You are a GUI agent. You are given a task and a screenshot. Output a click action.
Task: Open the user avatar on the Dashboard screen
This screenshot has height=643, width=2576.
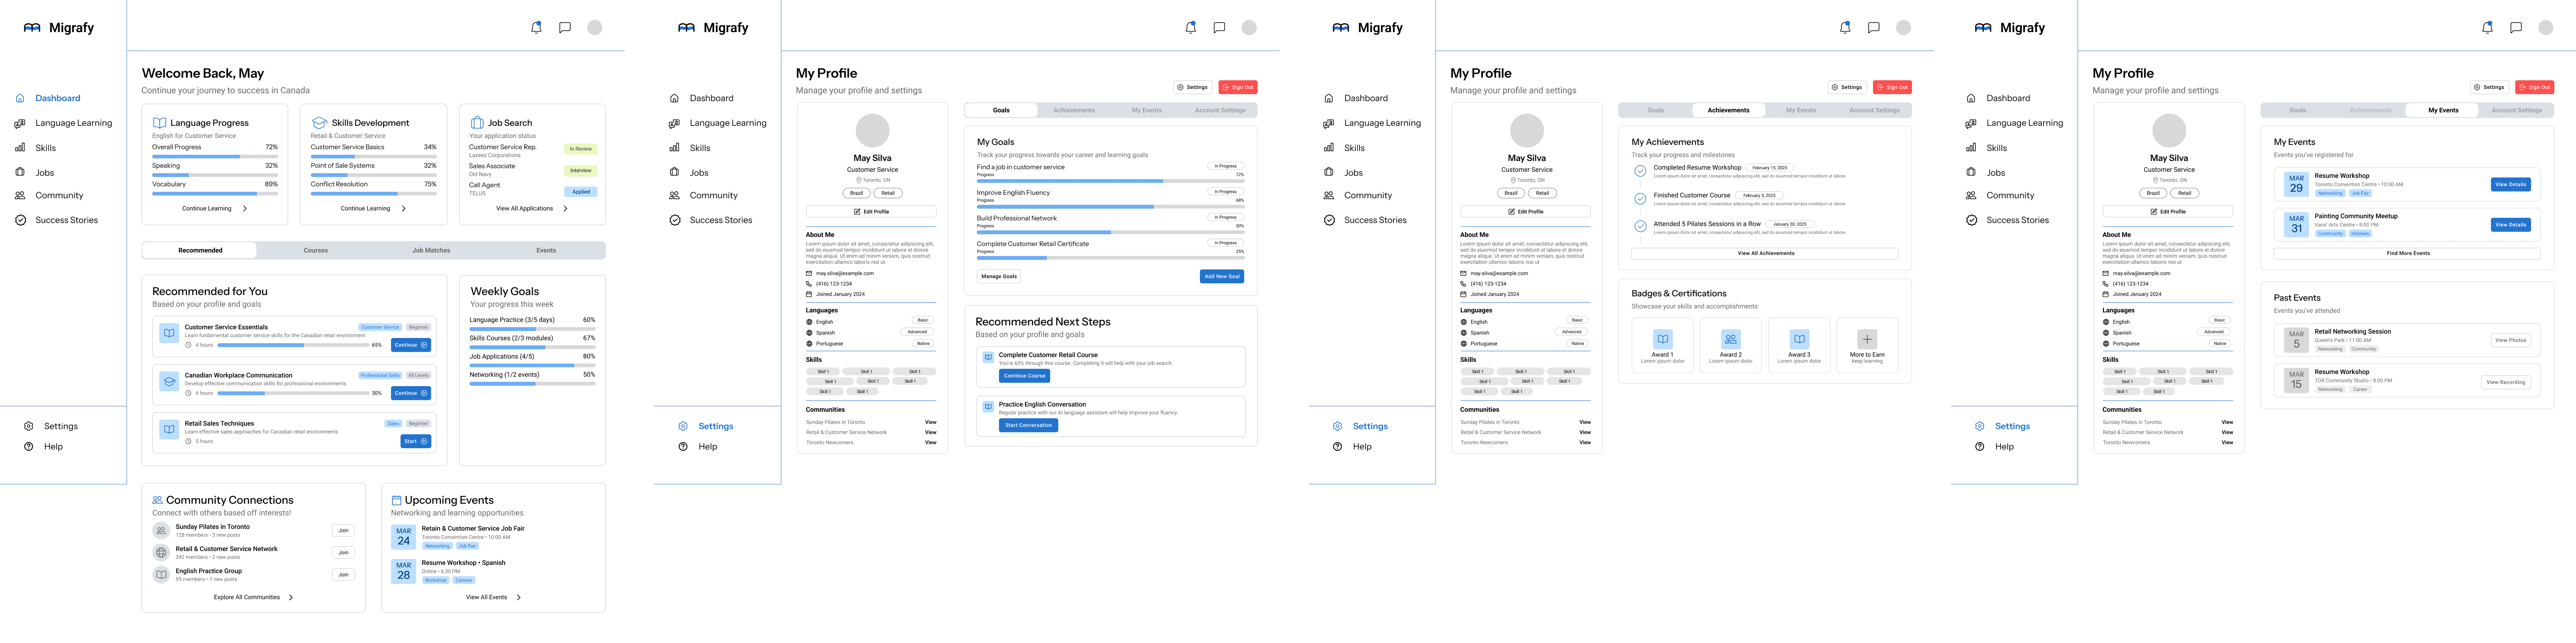(595, 28)
